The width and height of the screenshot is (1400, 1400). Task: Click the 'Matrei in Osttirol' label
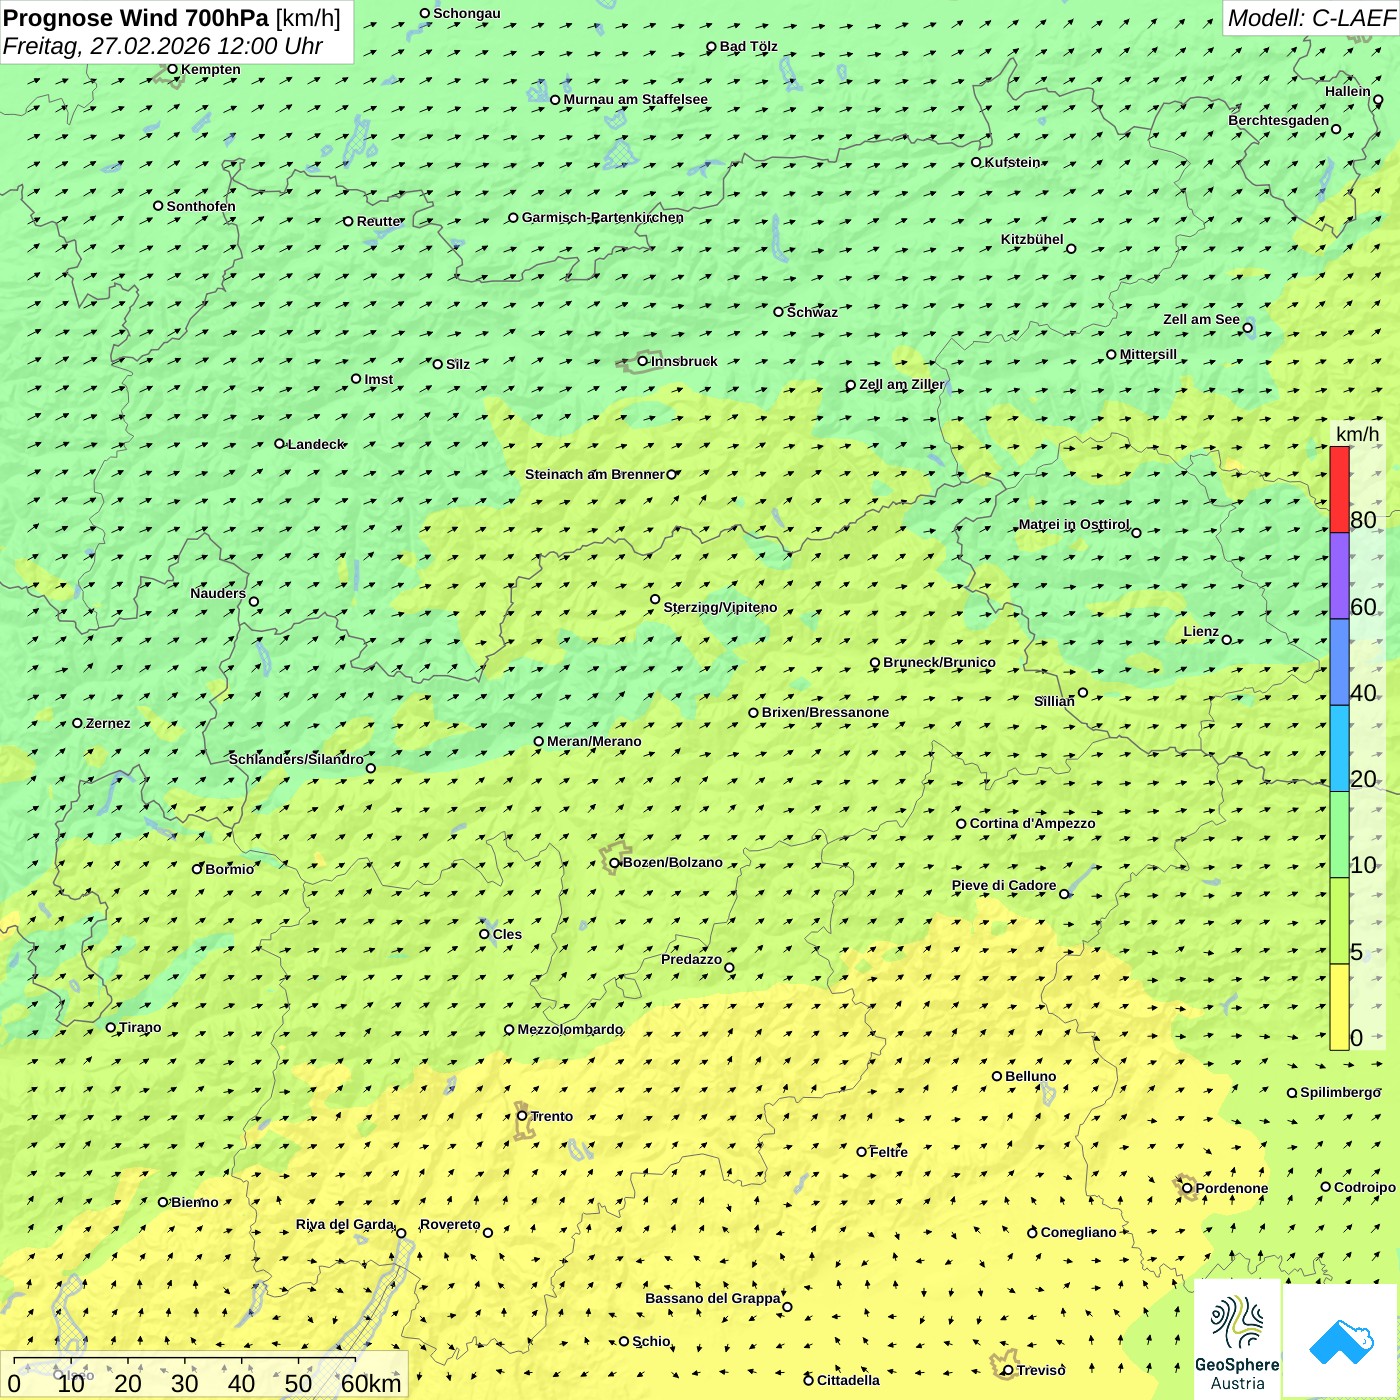point(1074,524)
